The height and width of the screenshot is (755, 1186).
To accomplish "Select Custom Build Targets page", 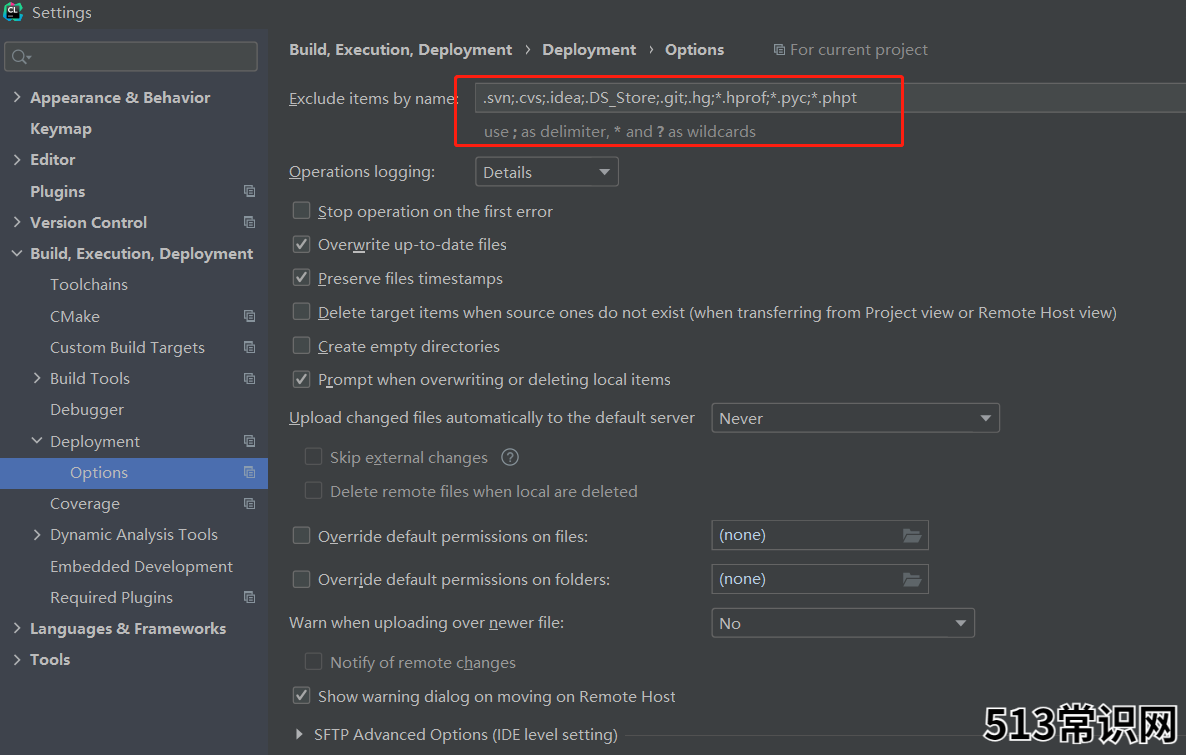I will (x=127, y=347).
